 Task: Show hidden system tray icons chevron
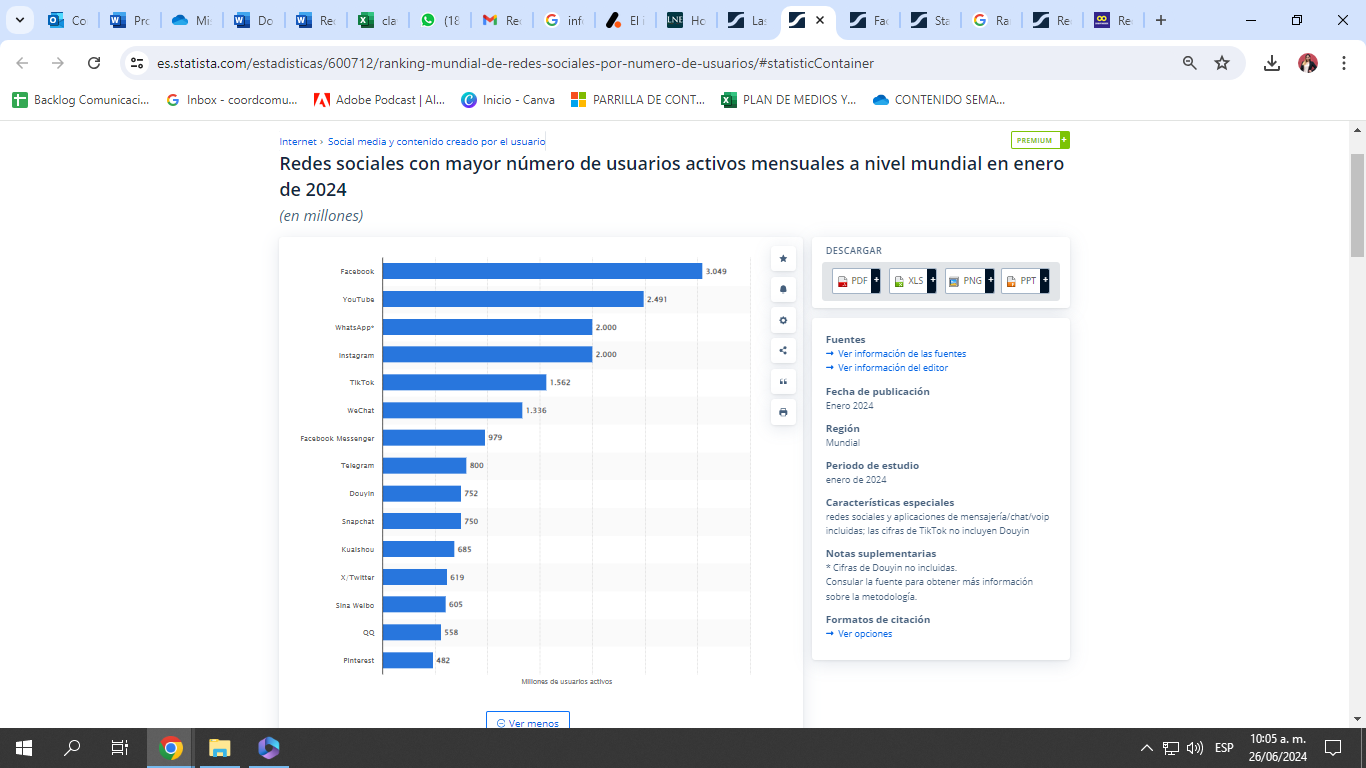point(1147,748)
